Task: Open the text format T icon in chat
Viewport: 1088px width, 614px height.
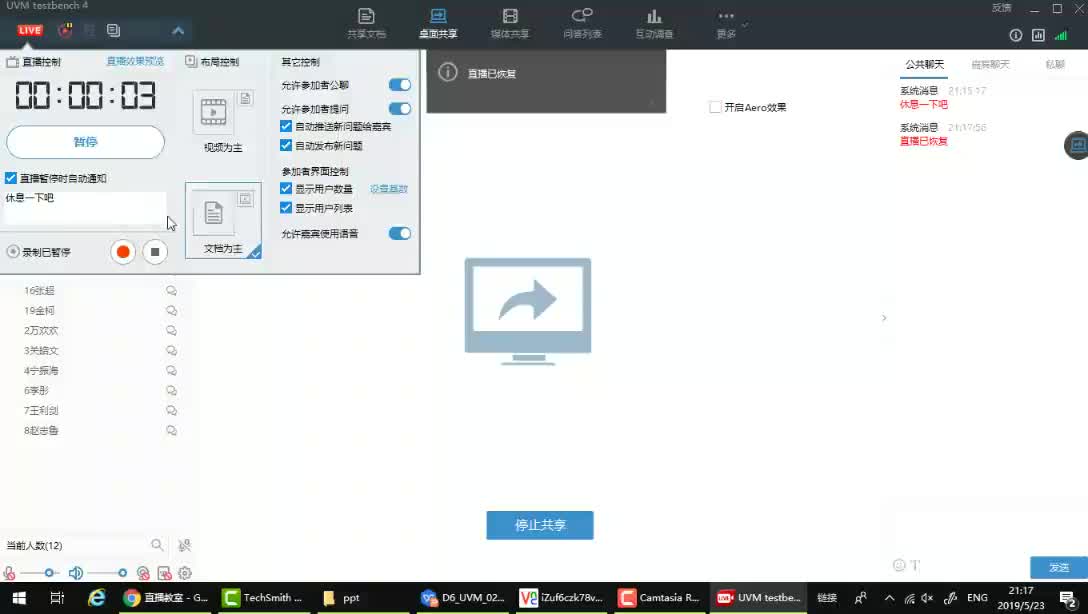Action: (915, 565)
